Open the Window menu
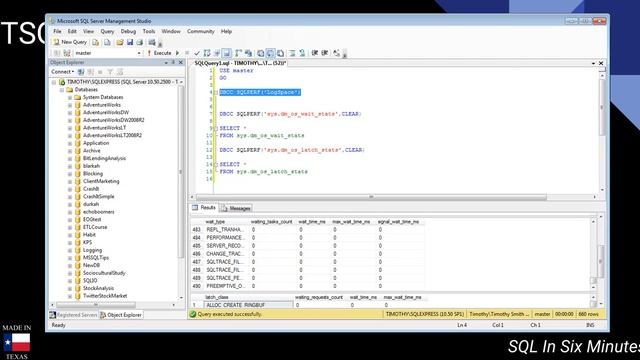The width and height of the screenshot is (640, 360). coord(171,31)
